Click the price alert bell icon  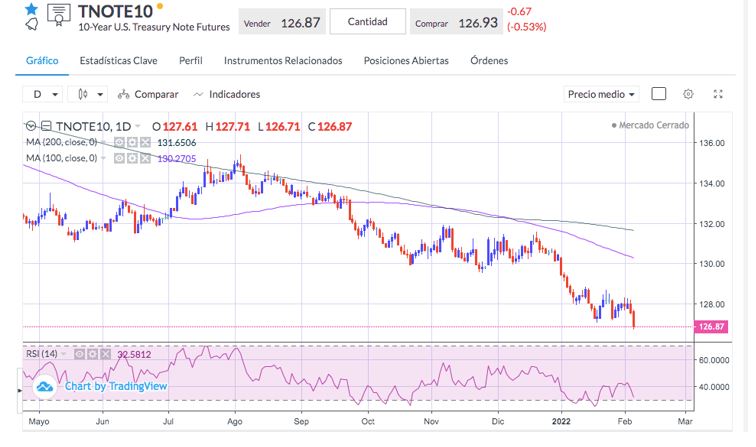[32, 24]
